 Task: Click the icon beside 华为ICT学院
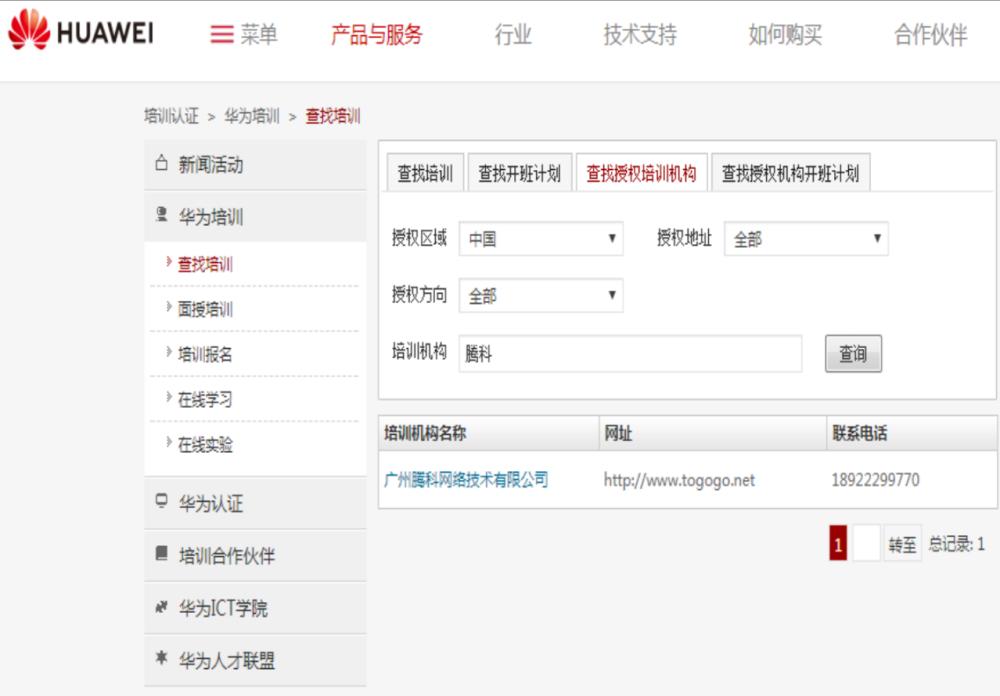tap(161, 606)
